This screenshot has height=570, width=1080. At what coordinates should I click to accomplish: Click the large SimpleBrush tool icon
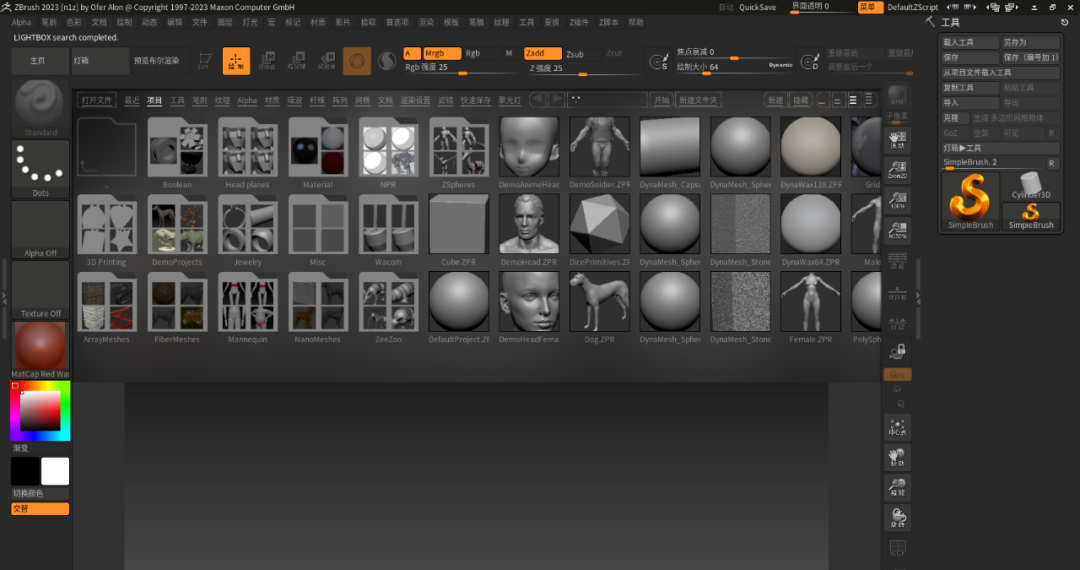(970, 199)
